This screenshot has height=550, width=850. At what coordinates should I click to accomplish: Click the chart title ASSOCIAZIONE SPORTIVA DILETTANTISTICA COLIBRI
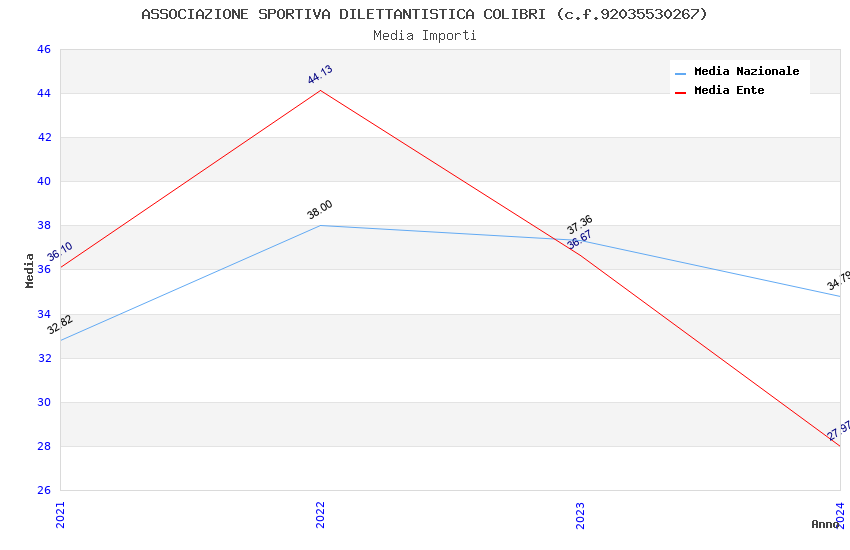[424, 14]
